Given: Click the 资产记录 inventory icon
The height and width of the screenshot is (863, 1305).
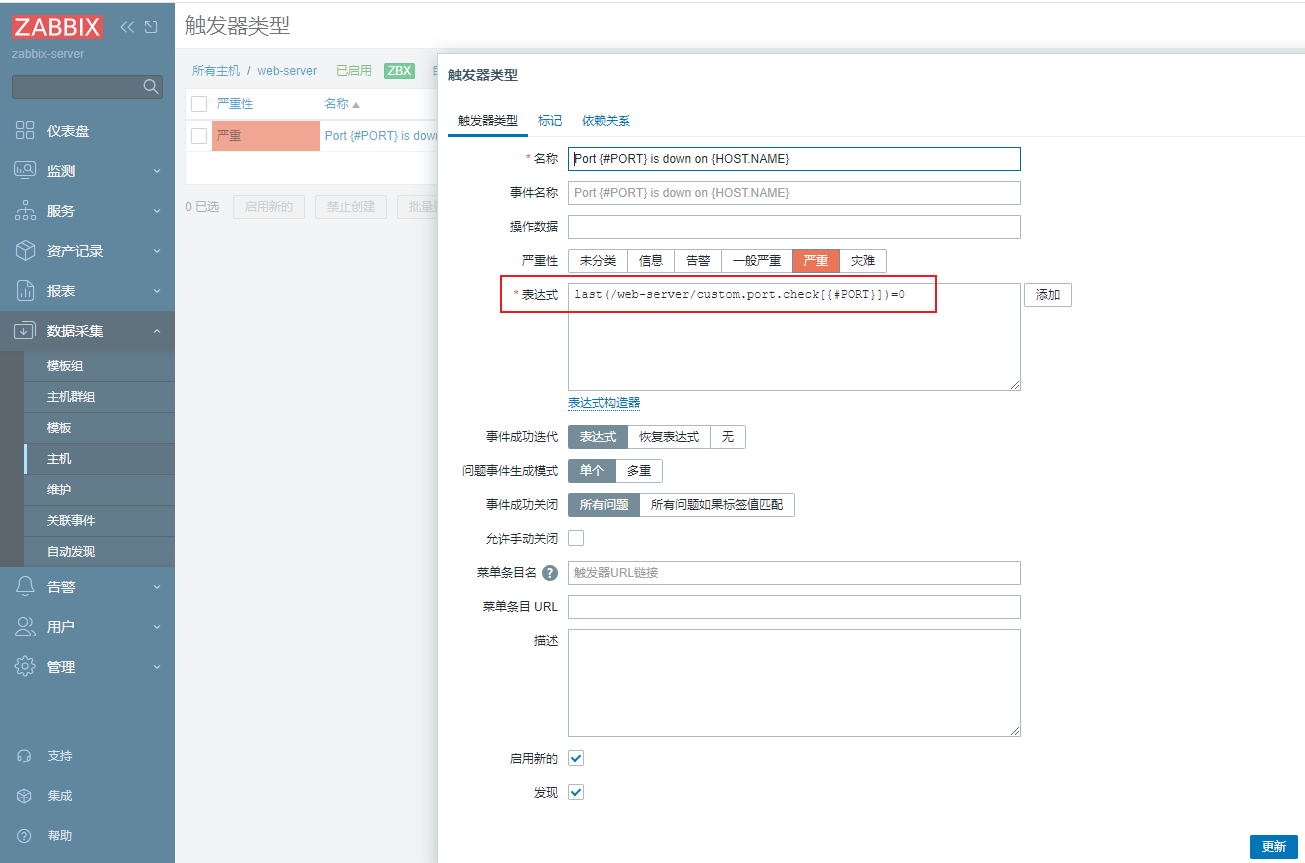Looking at the screenshot, I should (25, 251).
